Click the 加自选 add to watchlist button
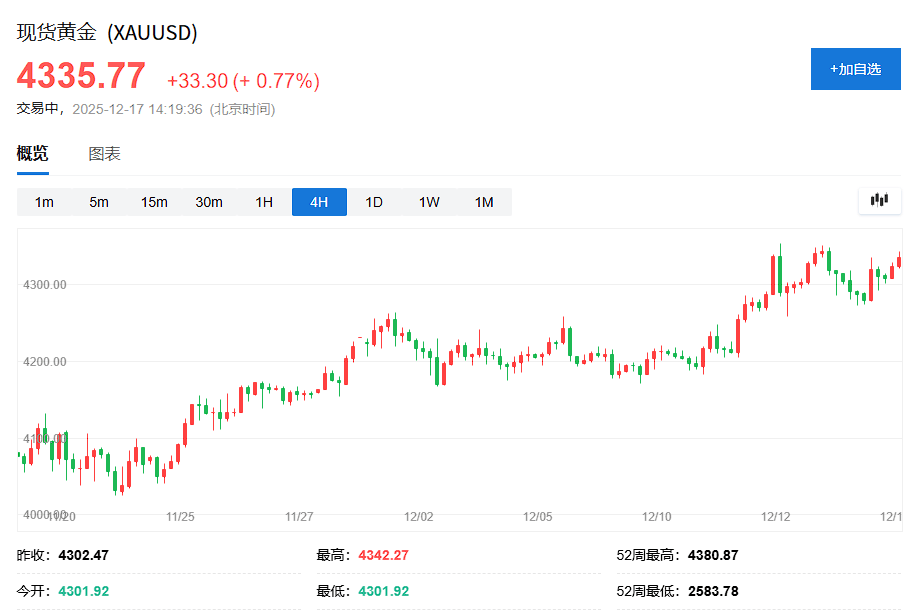Viewport: 914px width, 612px height. (x=855, y=69)
